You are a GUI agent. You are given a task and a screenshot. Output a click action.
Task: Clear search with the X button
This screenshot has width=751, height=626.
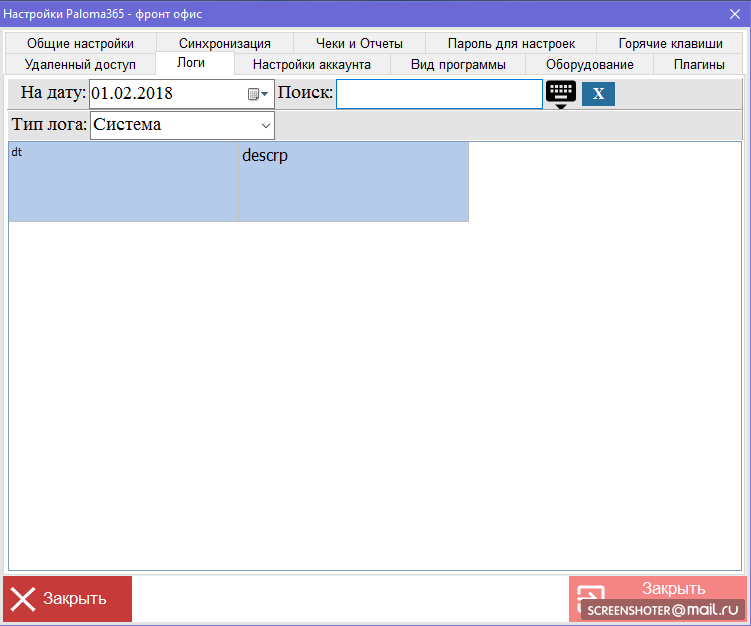click(598, 94)
